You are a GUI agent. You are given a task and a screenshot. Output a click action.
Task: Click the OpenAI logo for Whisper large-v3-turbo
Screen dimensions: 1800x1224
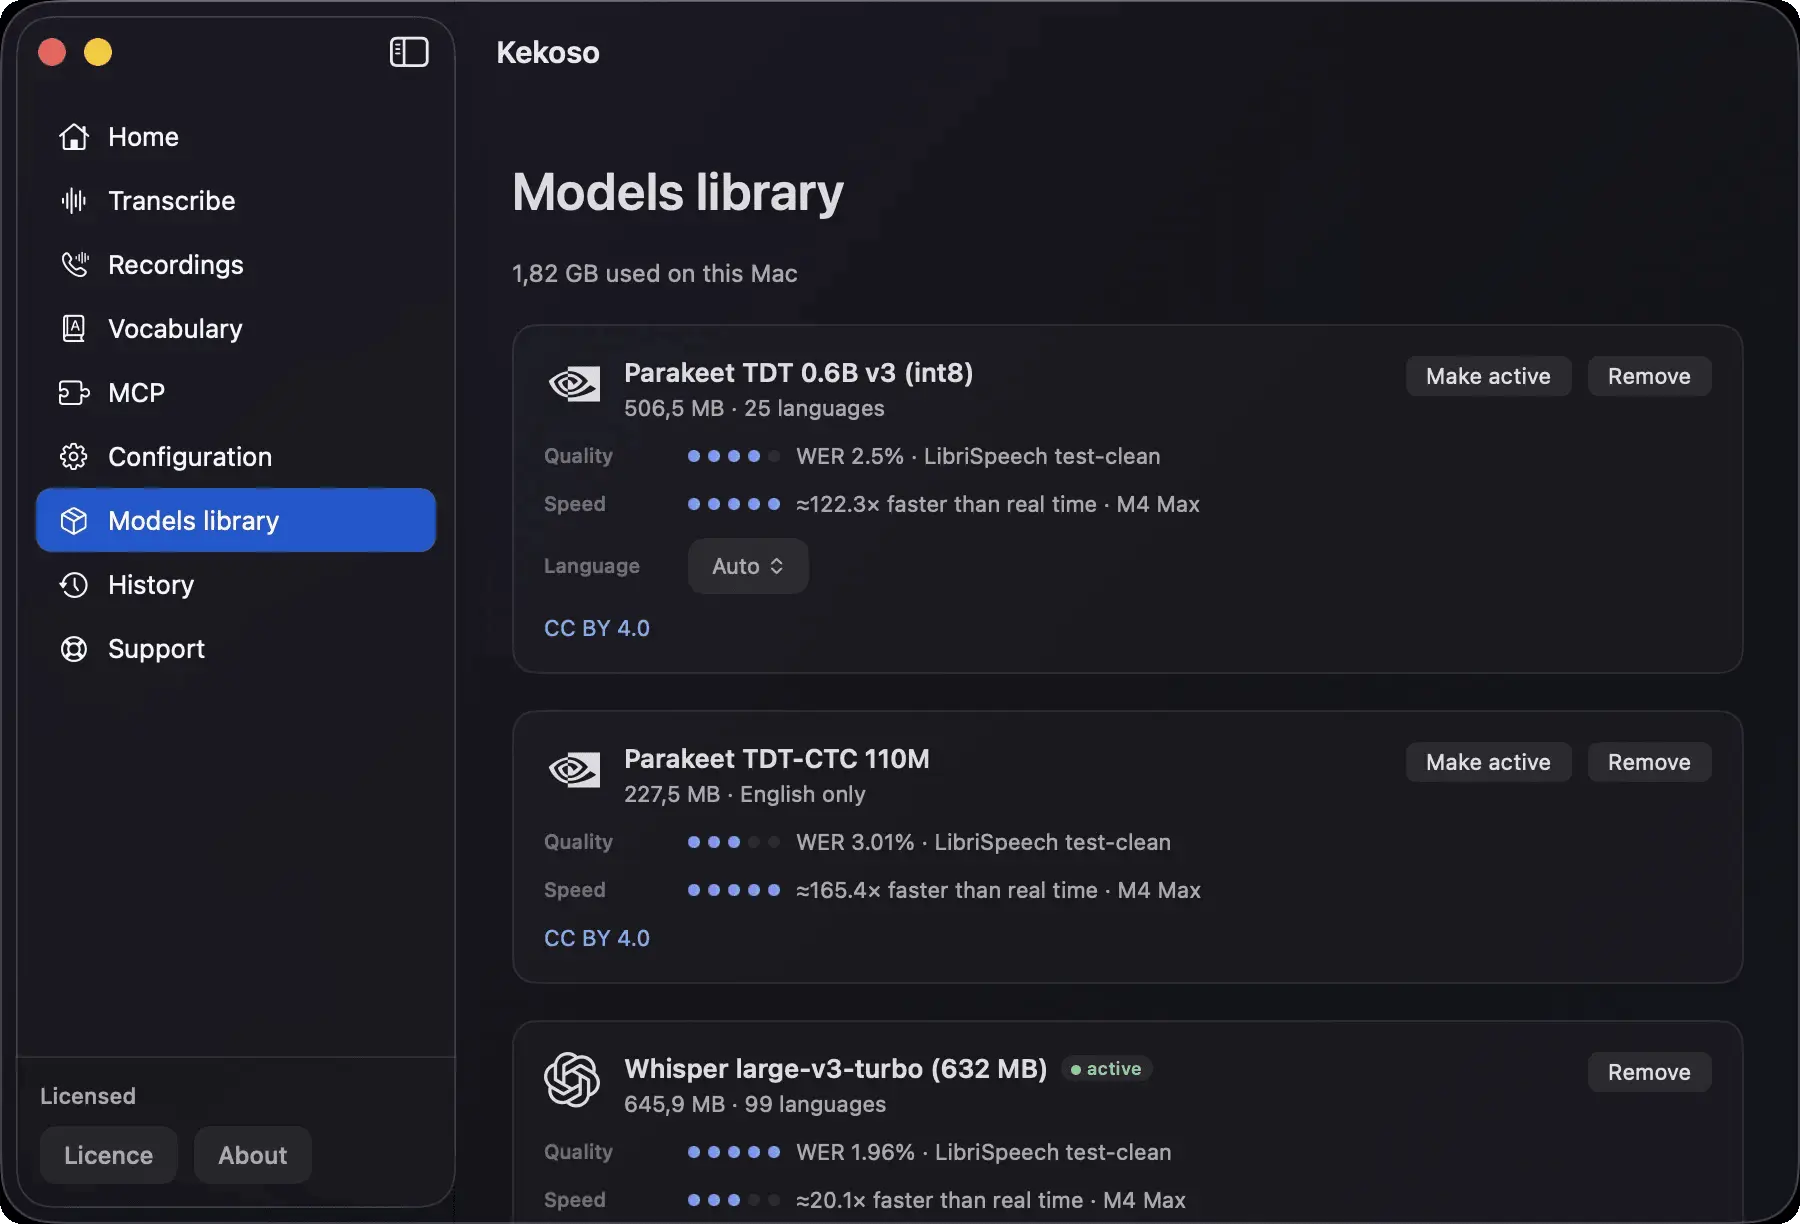point(572,1080)
